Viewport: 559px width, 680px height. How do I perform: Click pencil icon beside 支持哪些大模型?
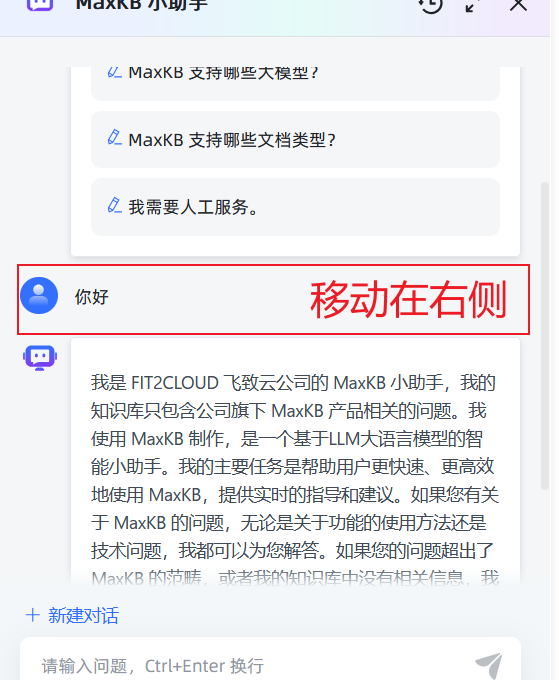114,72
